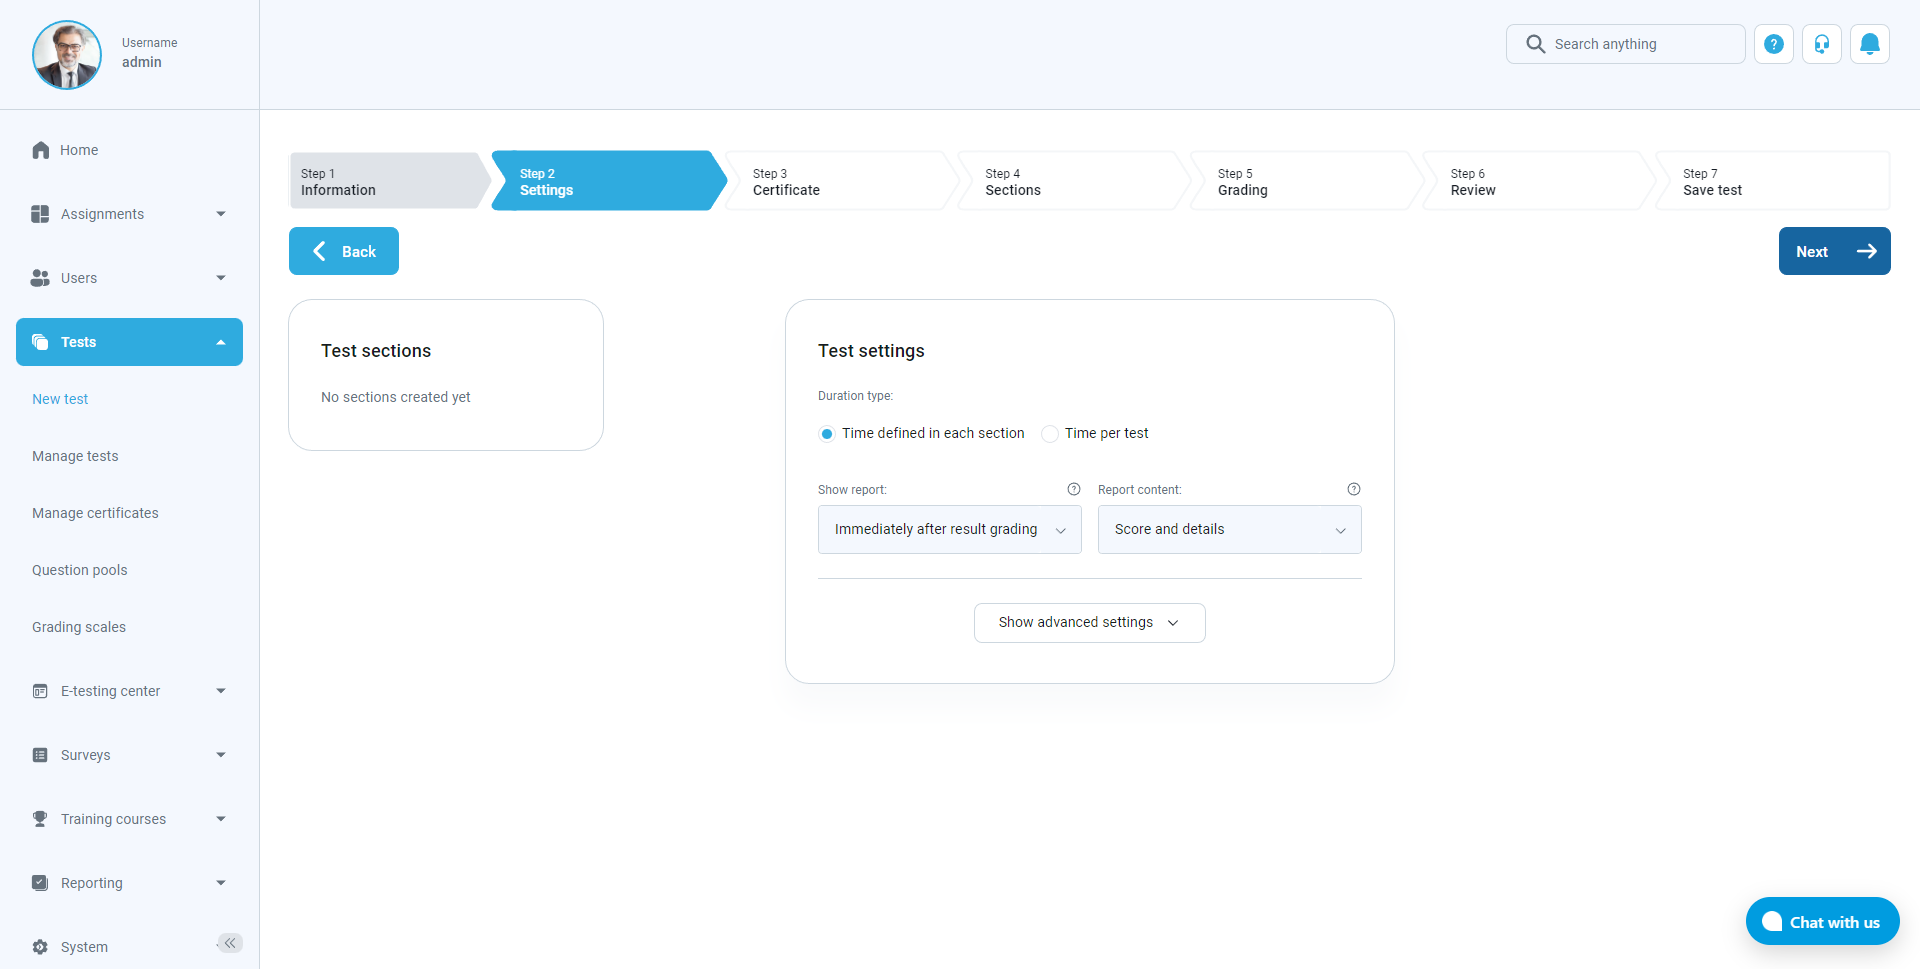Click the help question mark icon

(x=1773, y=44)
